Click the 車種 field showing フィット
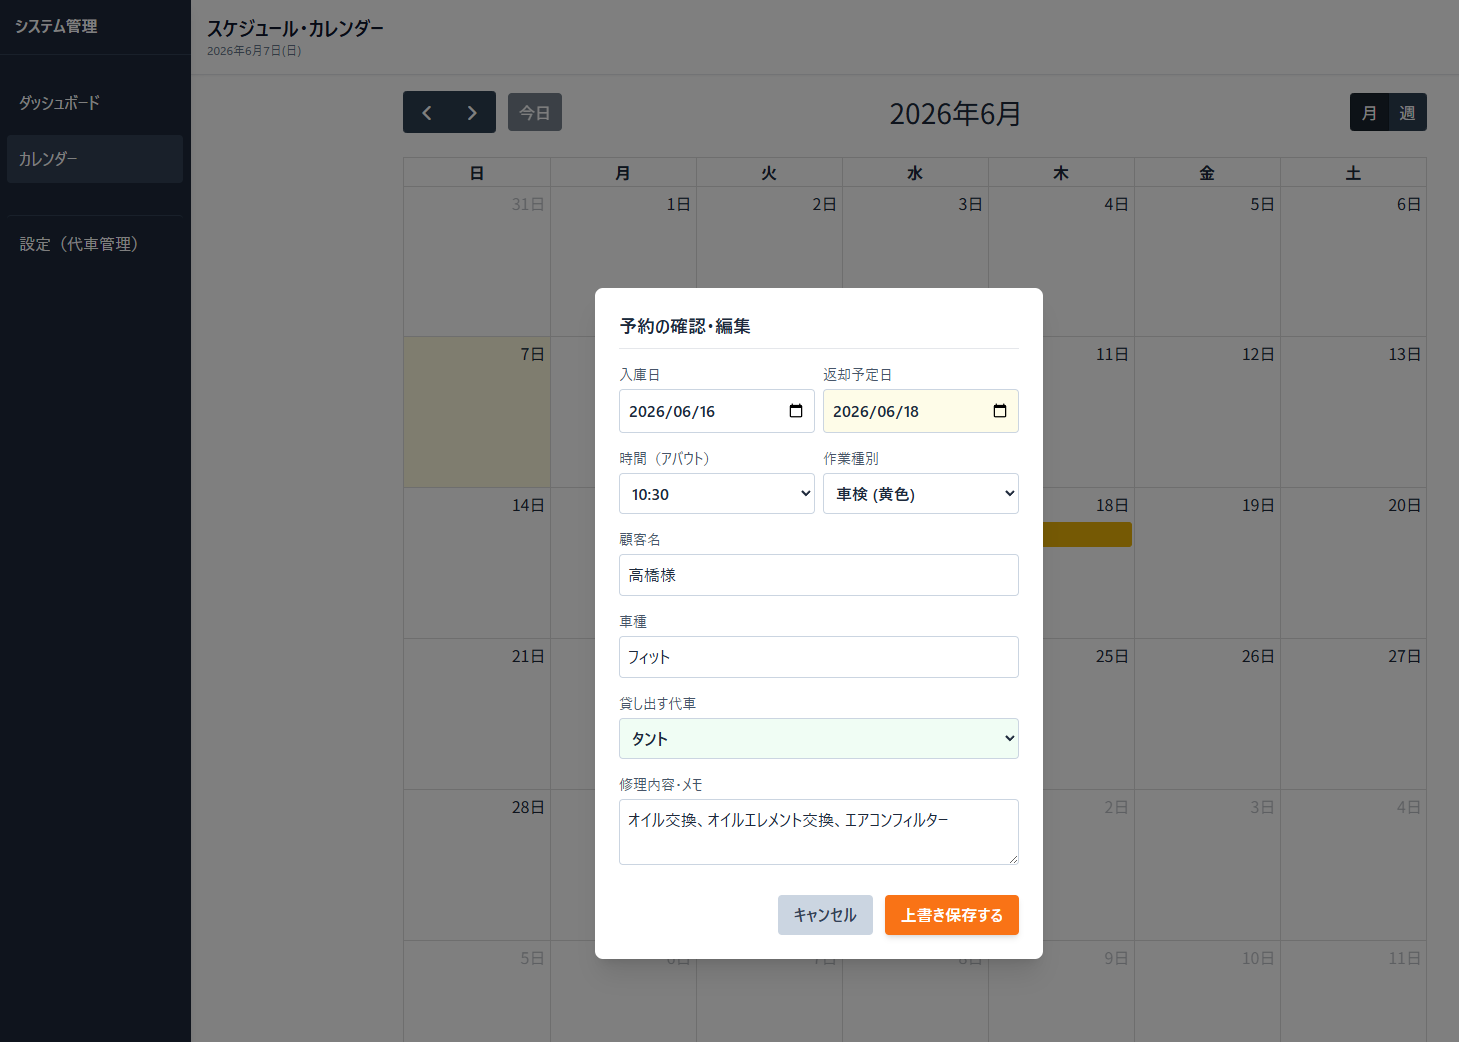 [819, 657]
